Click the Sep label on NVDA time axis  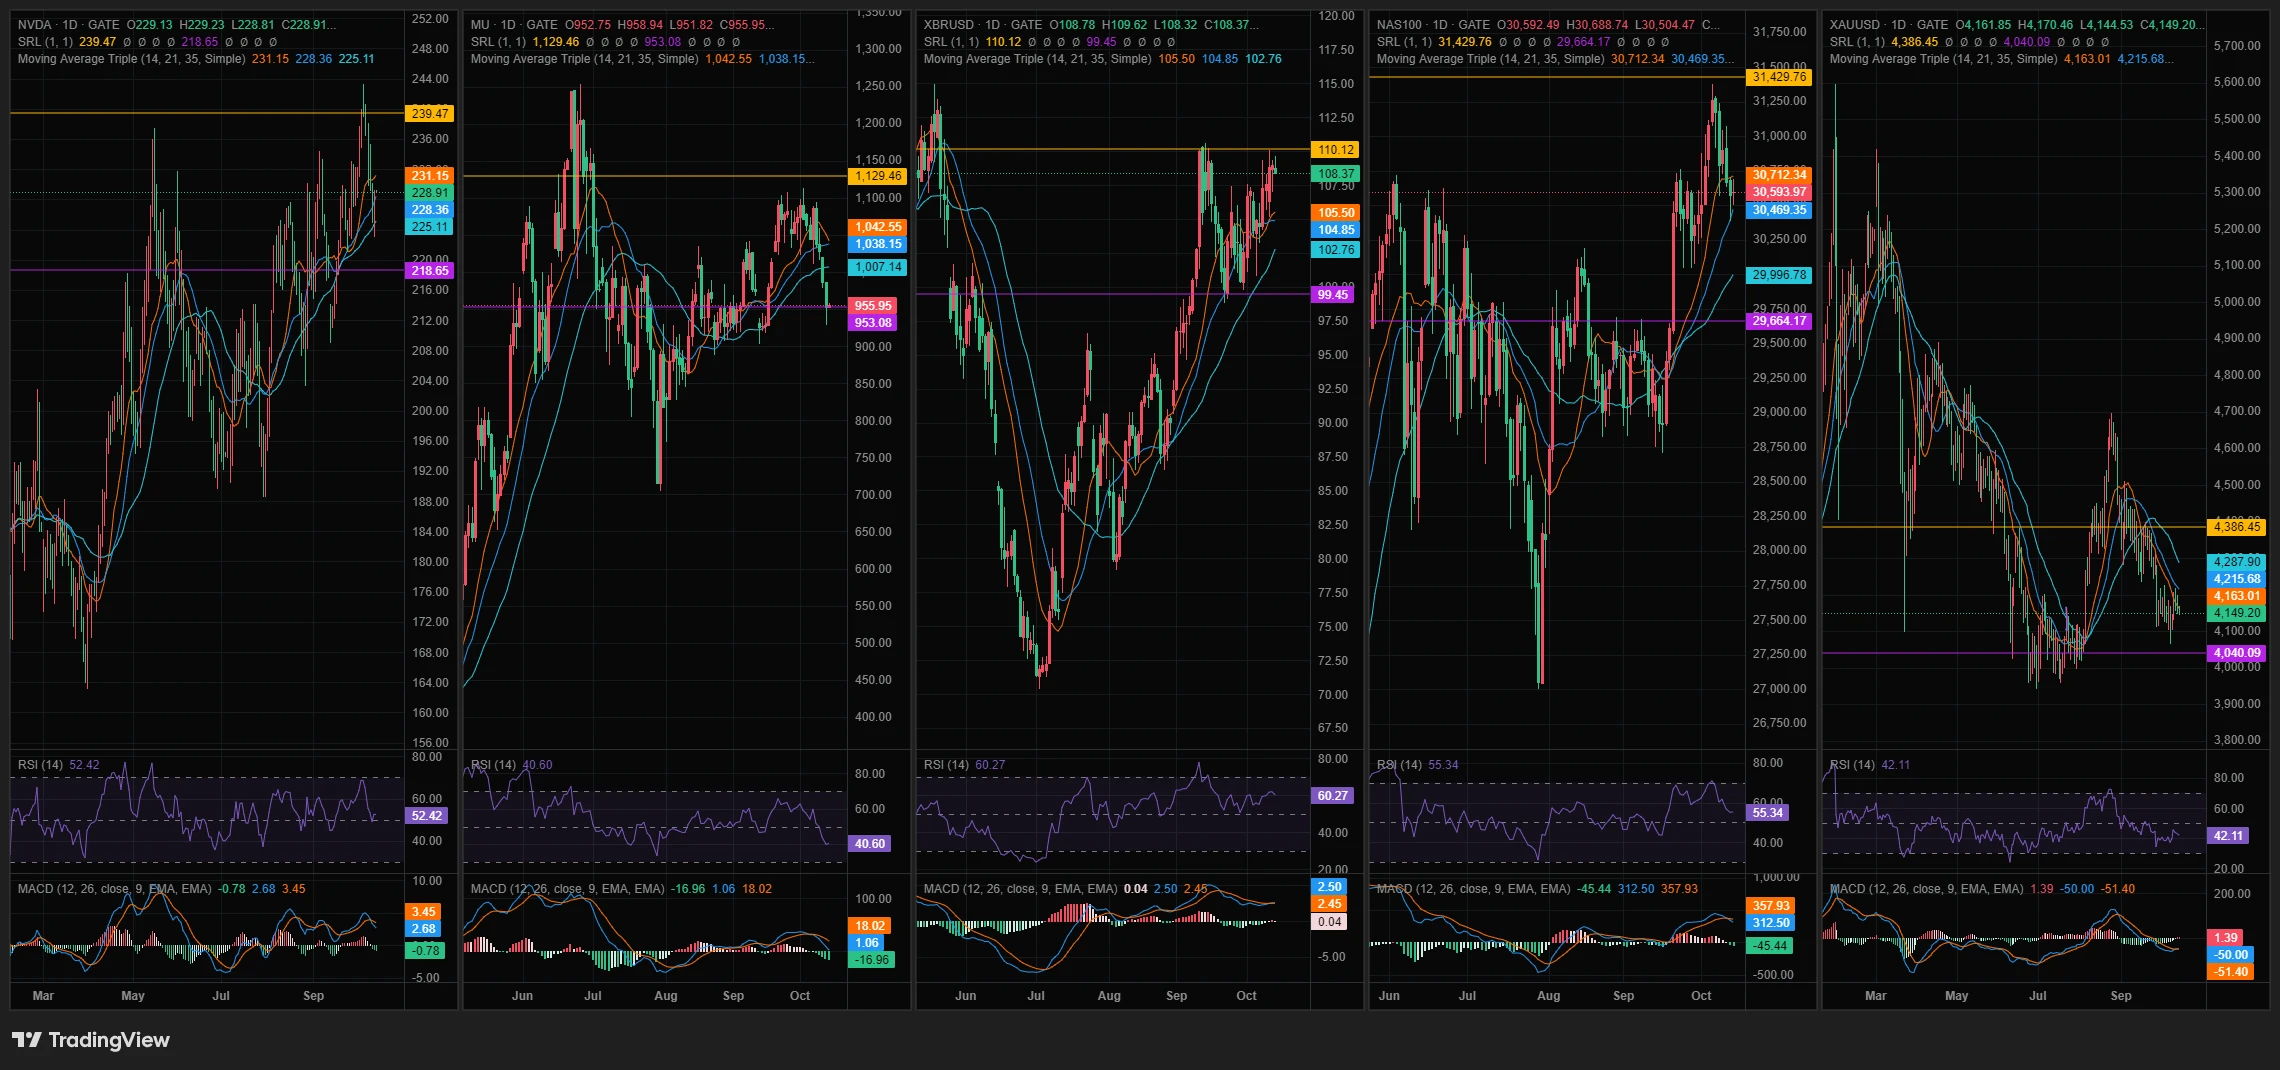(x=313, y=996)
